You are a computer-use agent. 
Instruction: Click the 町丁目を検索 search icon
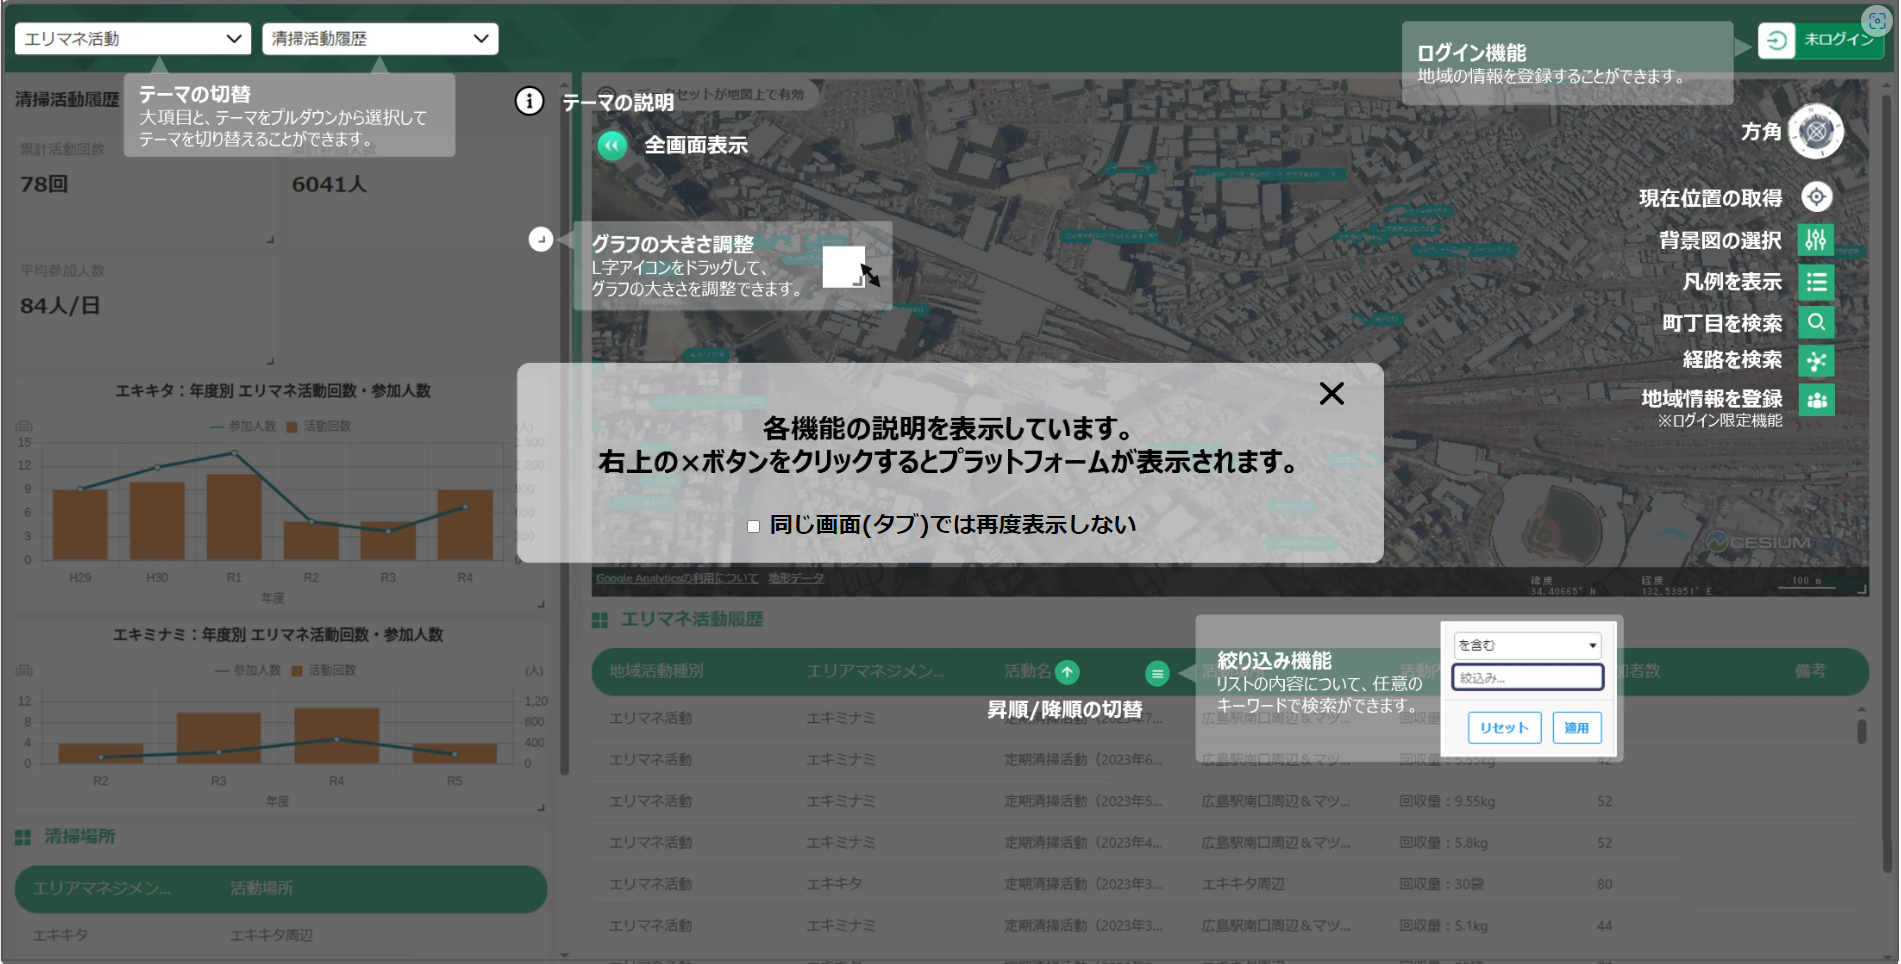coord(1816,322)
